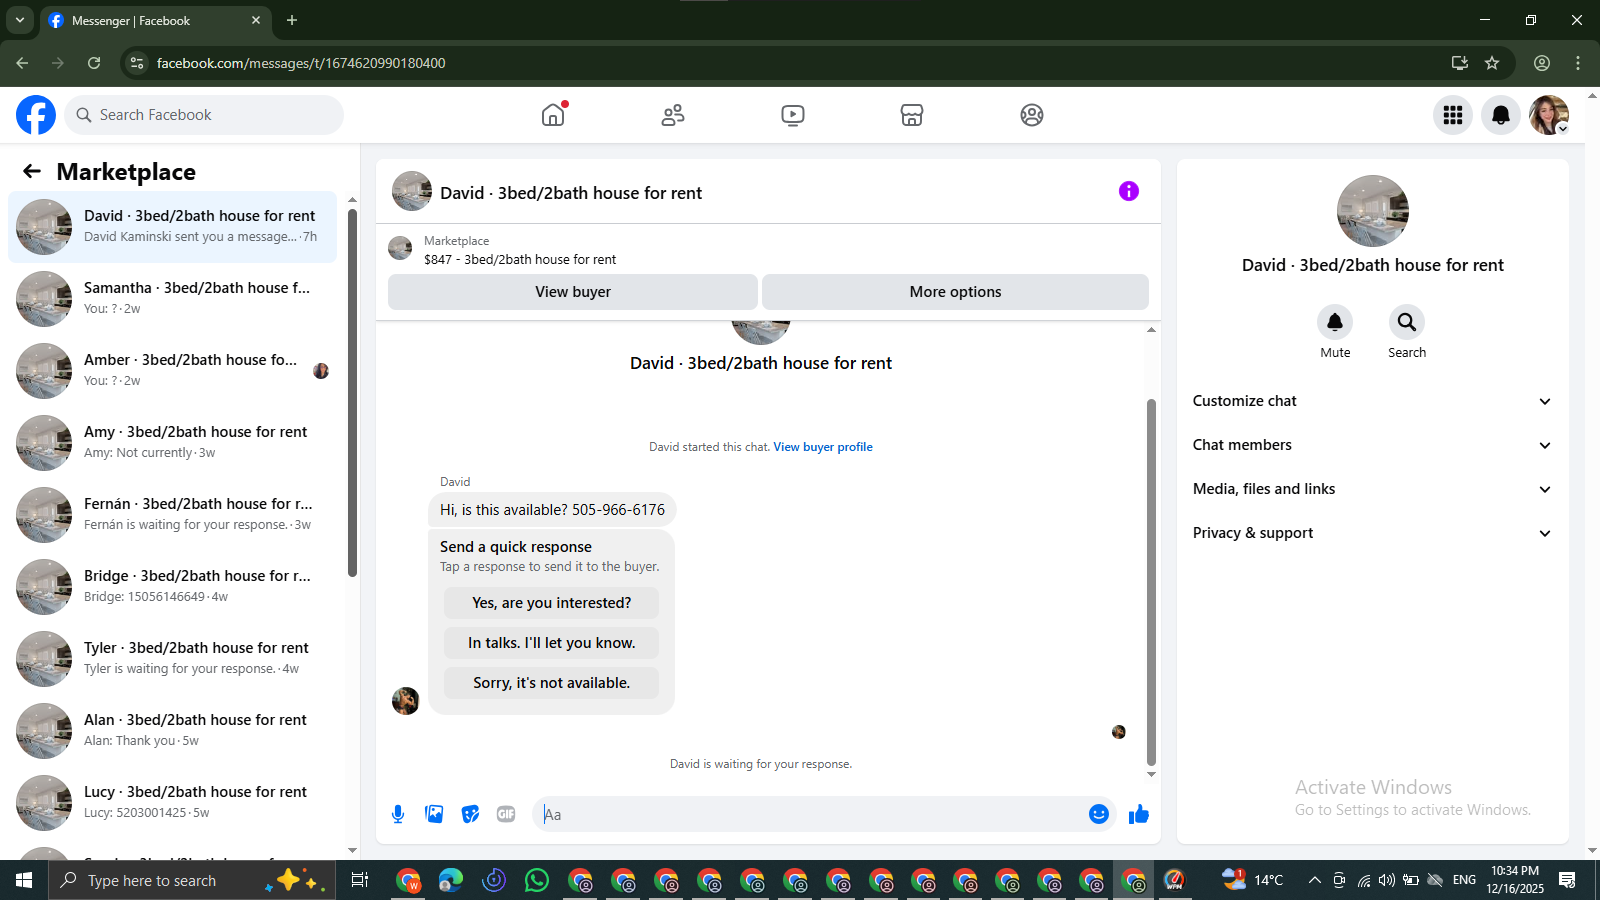Open the Amber conversation

pyautogui.click(x=172, y=371)
